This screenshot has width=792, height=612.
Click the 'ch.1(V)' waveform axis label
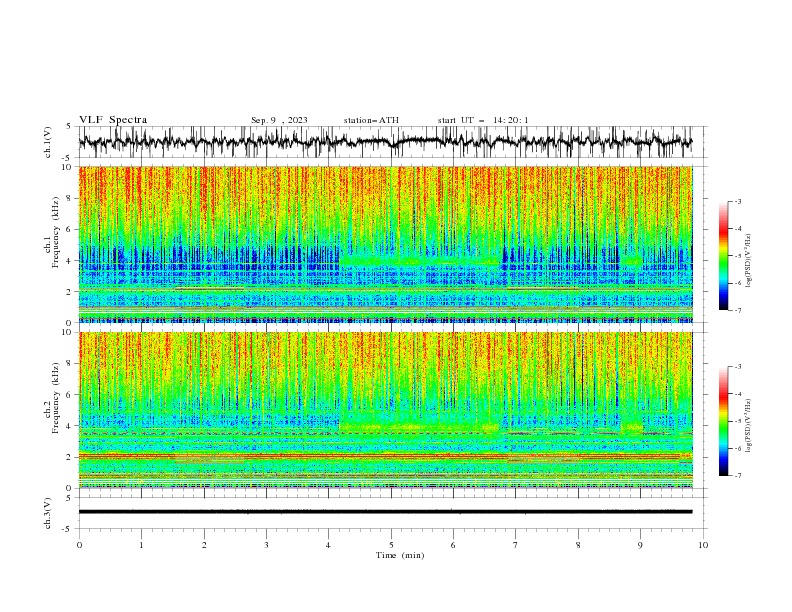tap(48, 142)
